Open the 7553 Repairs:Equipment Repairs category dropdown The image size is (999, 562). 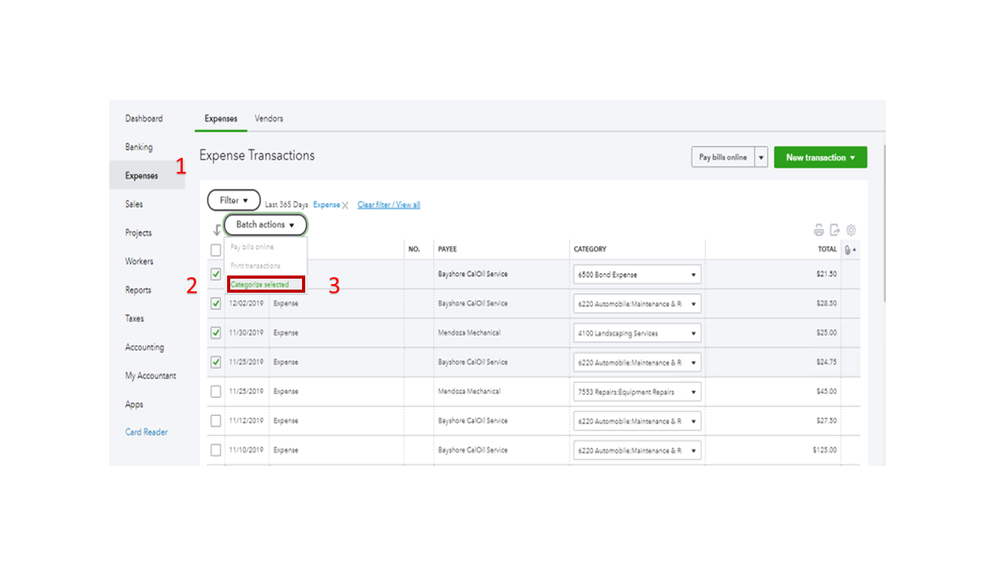point(637,392)
